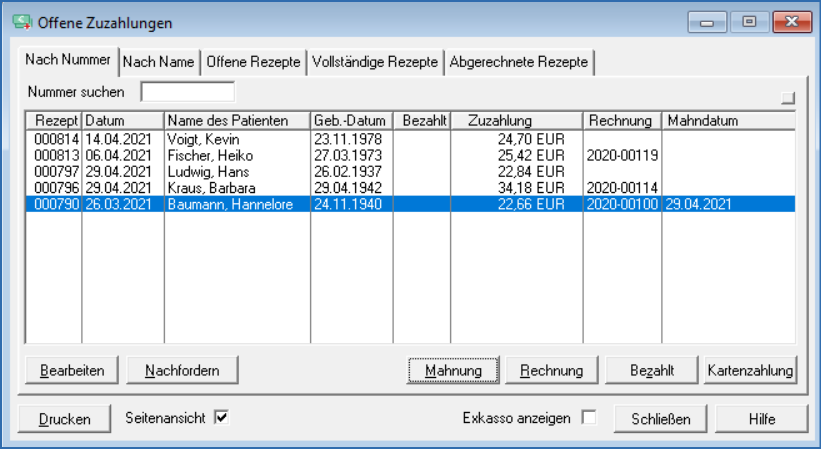Open the Hilfe button
Screen dimensions: 821x449
[761, 419]
